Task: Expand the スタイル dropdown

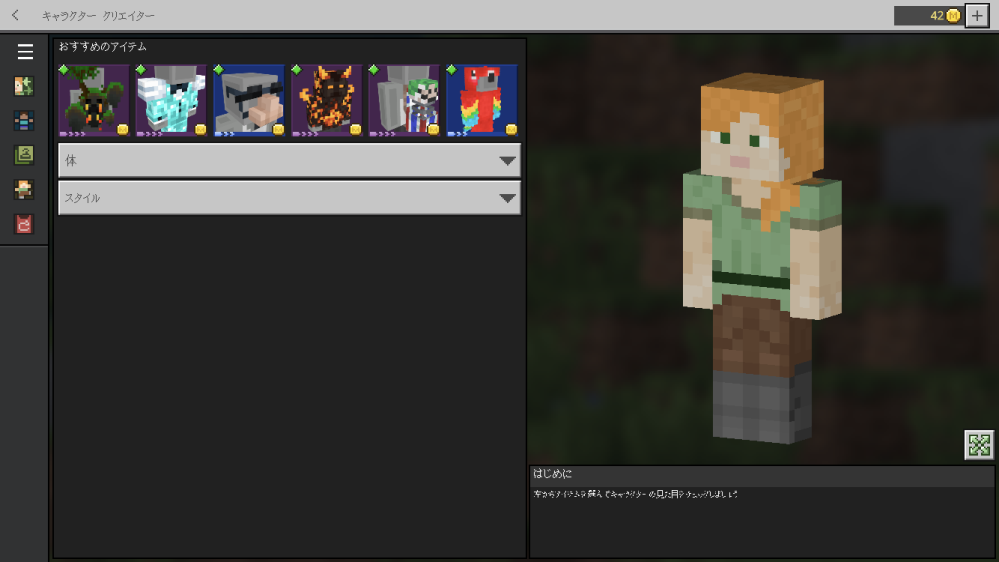Action: coord(289,198)
